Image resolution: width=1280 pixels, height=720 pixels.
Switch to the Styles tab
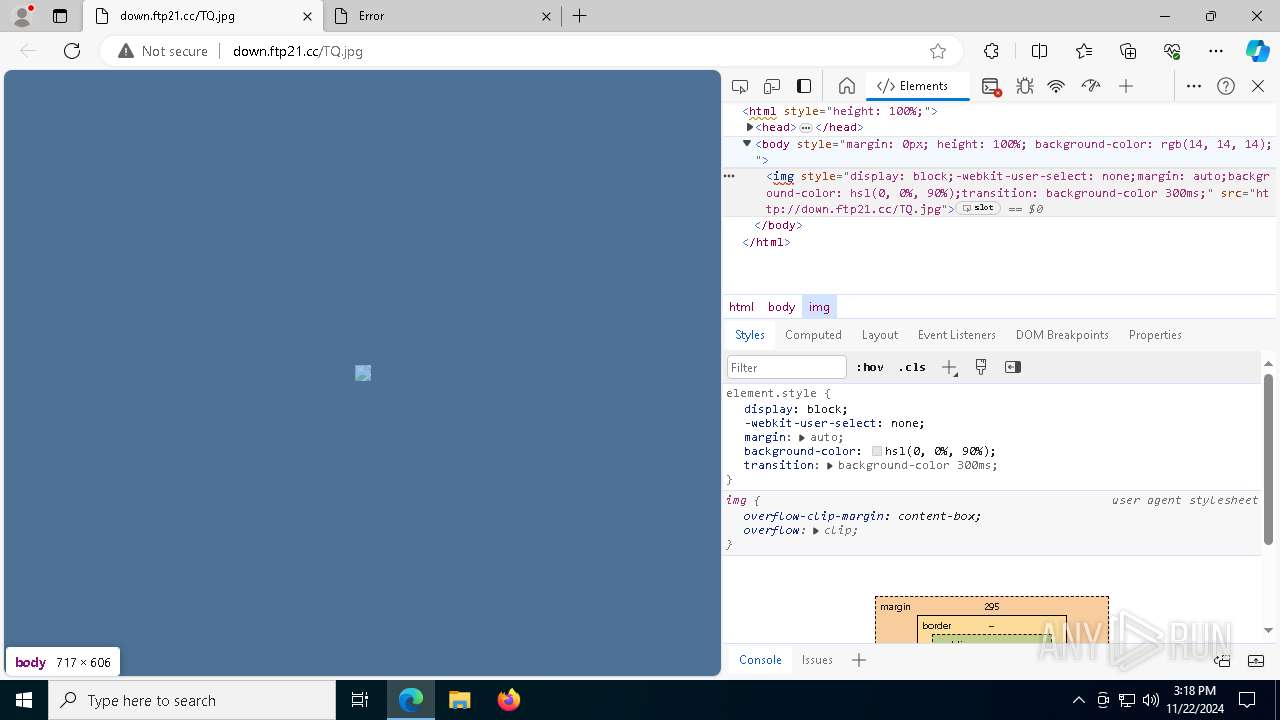[x=750, y=335]
